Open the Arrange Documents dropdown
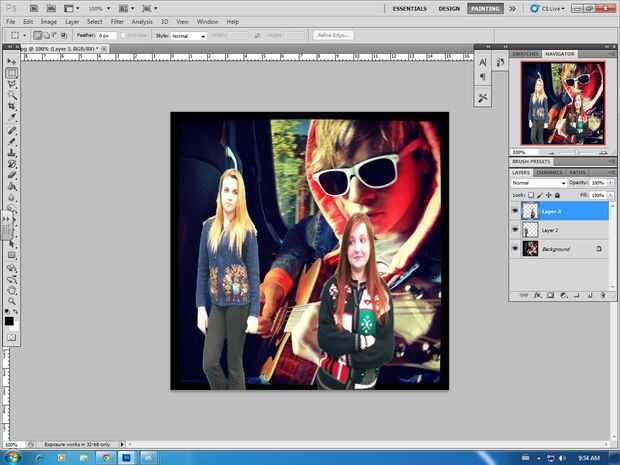The height and width of the screenshot is (465, 620). [127, 8]
